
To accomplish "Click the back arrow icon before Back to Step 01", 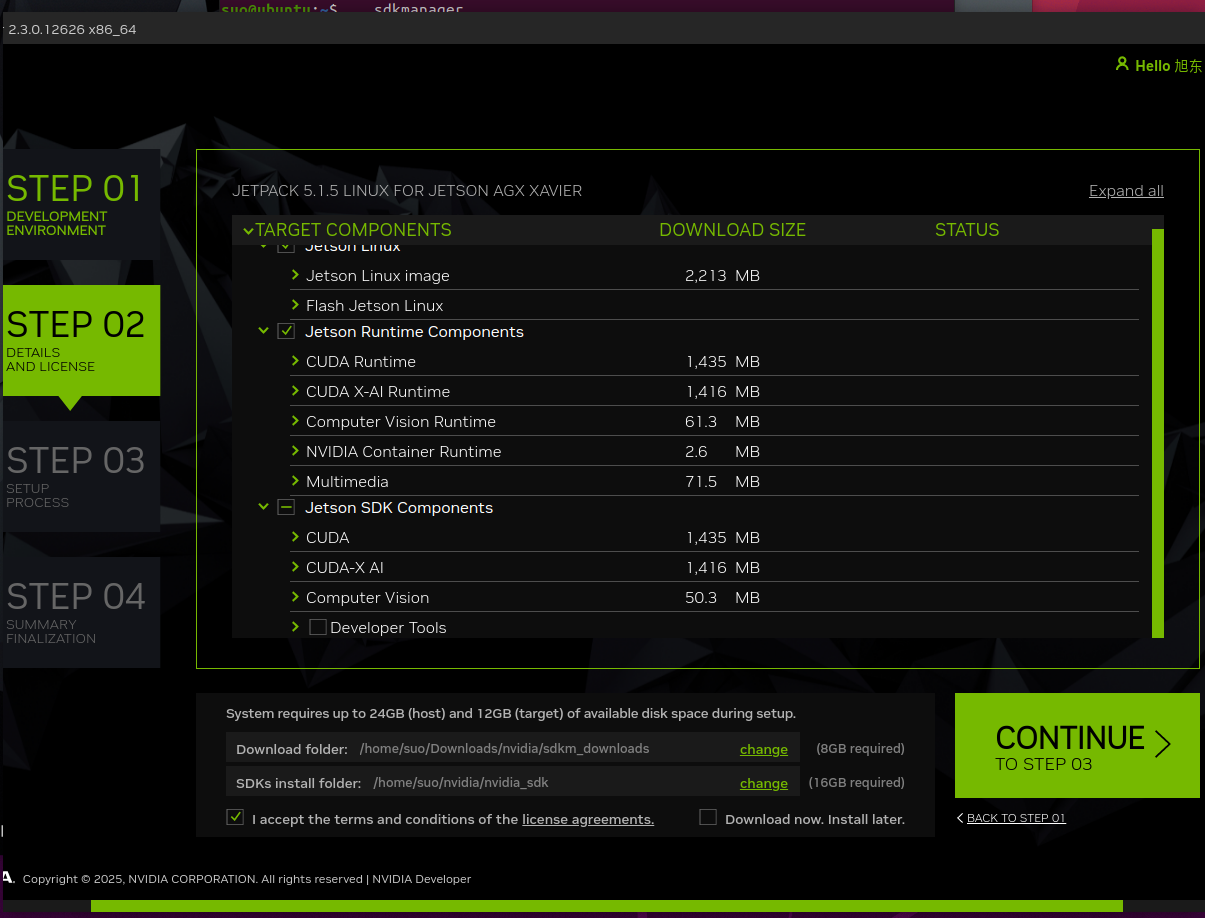I will click(x=960, y=818).
